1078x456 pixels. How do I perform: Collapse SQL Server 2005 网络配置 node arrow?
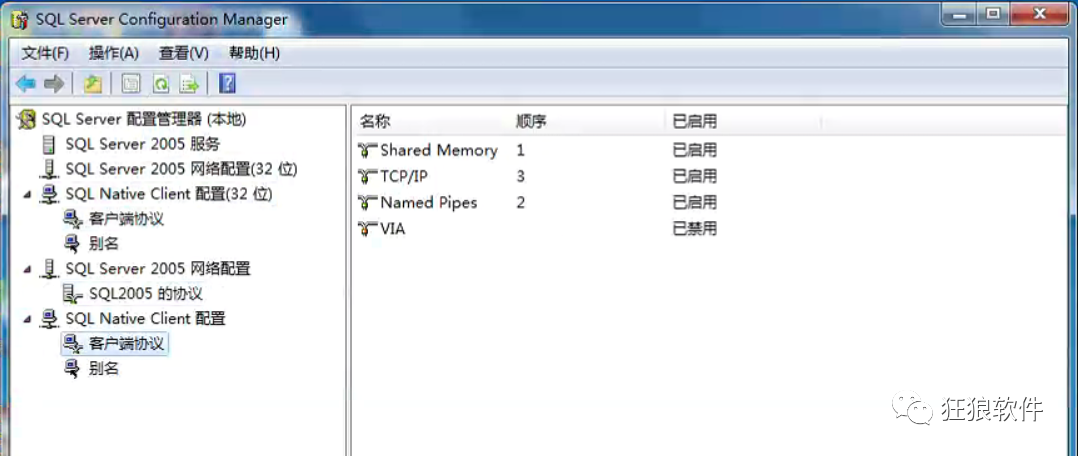[x=28, y=270]
